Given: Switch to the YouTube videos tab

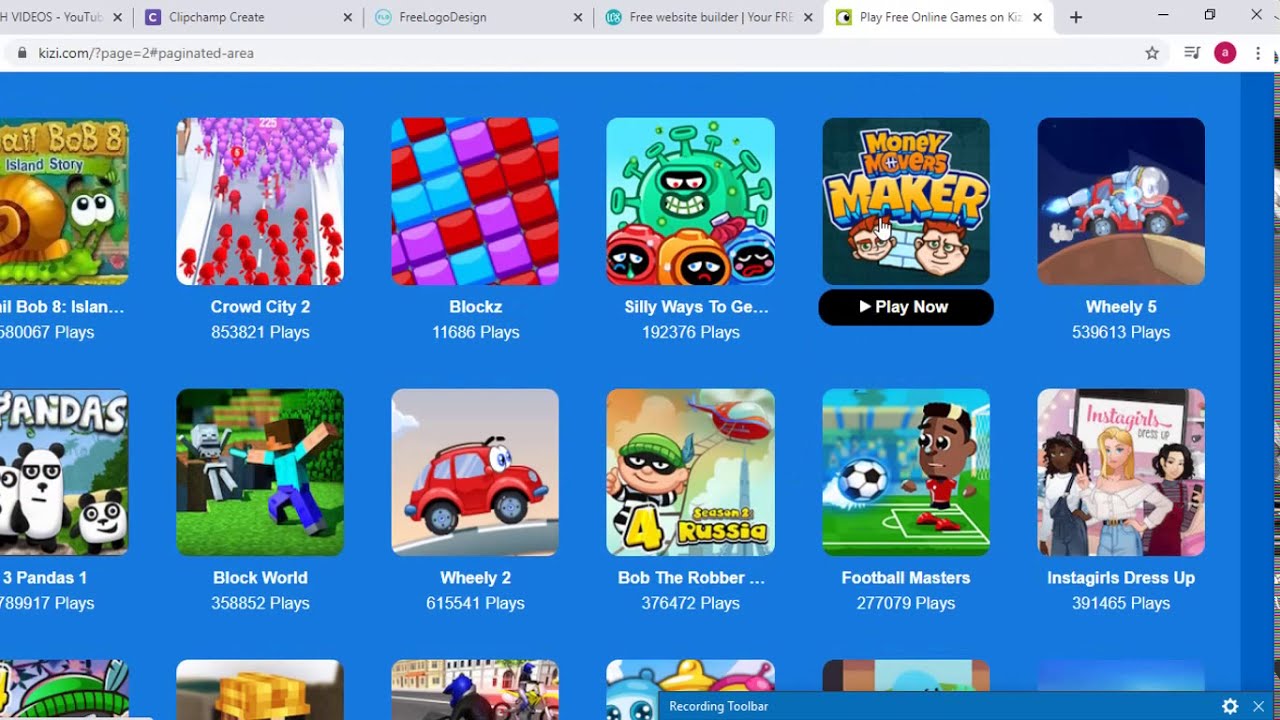Looking at the screenshot, I should pyautogui.click(x=60, y=17).
